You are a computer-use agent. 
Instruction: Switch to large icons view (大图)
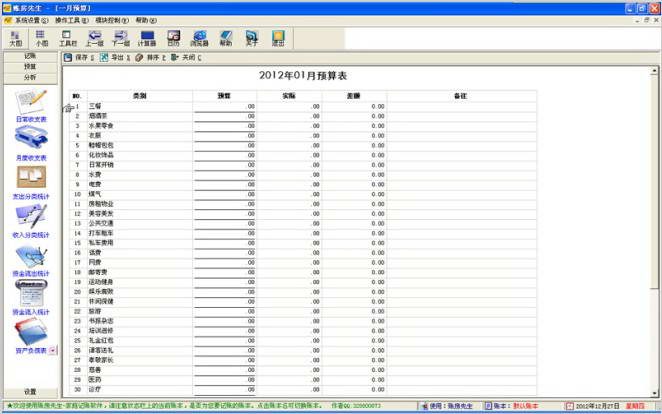16,38
